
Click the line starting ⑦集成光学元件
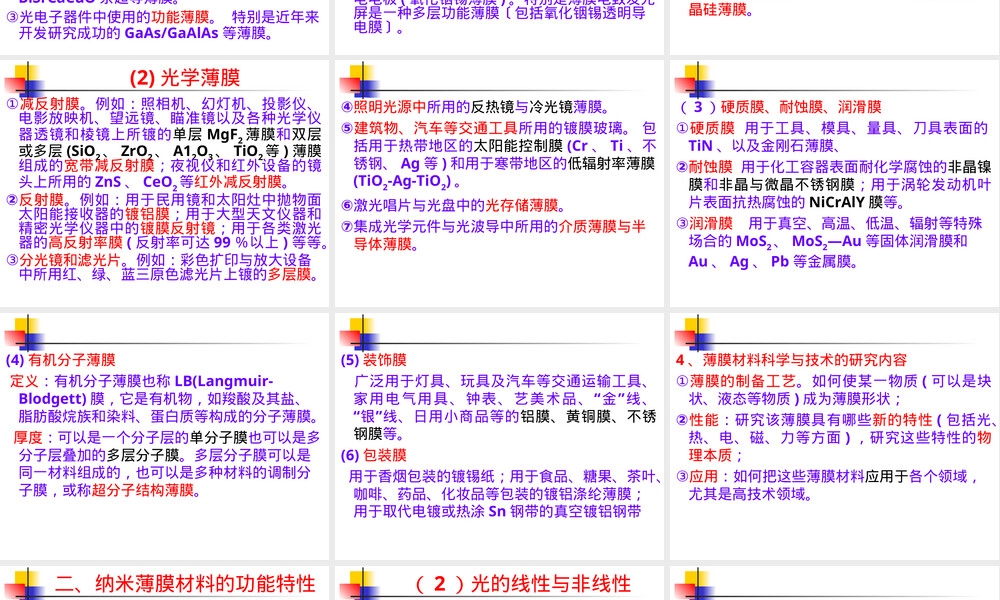(x=494, y=226)
